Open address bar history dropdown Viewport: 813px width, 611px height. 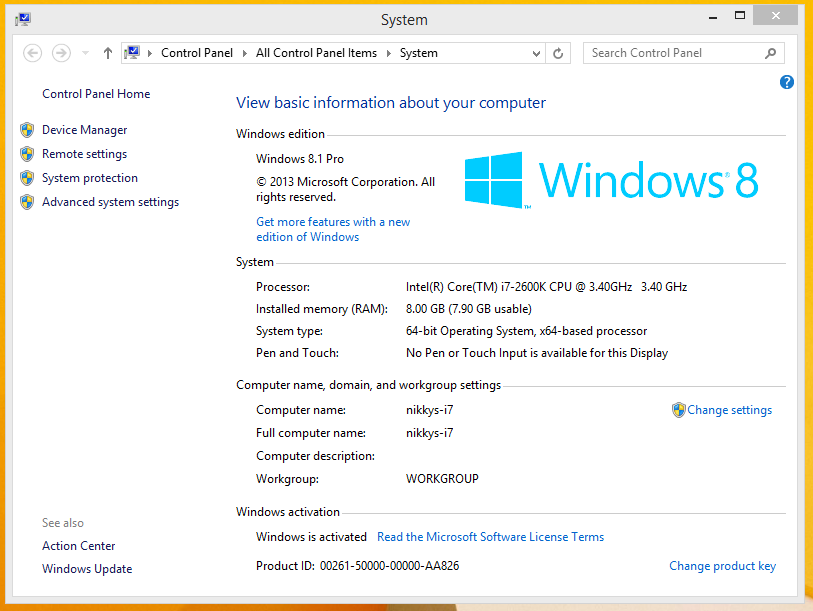pyautogui.click(x=537, y=53)
